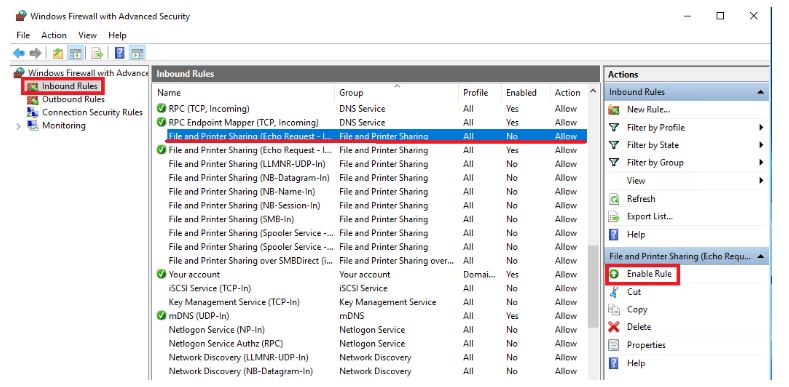Open the View menu
Screen dimensions: 789x387
(x=88, y=35)
